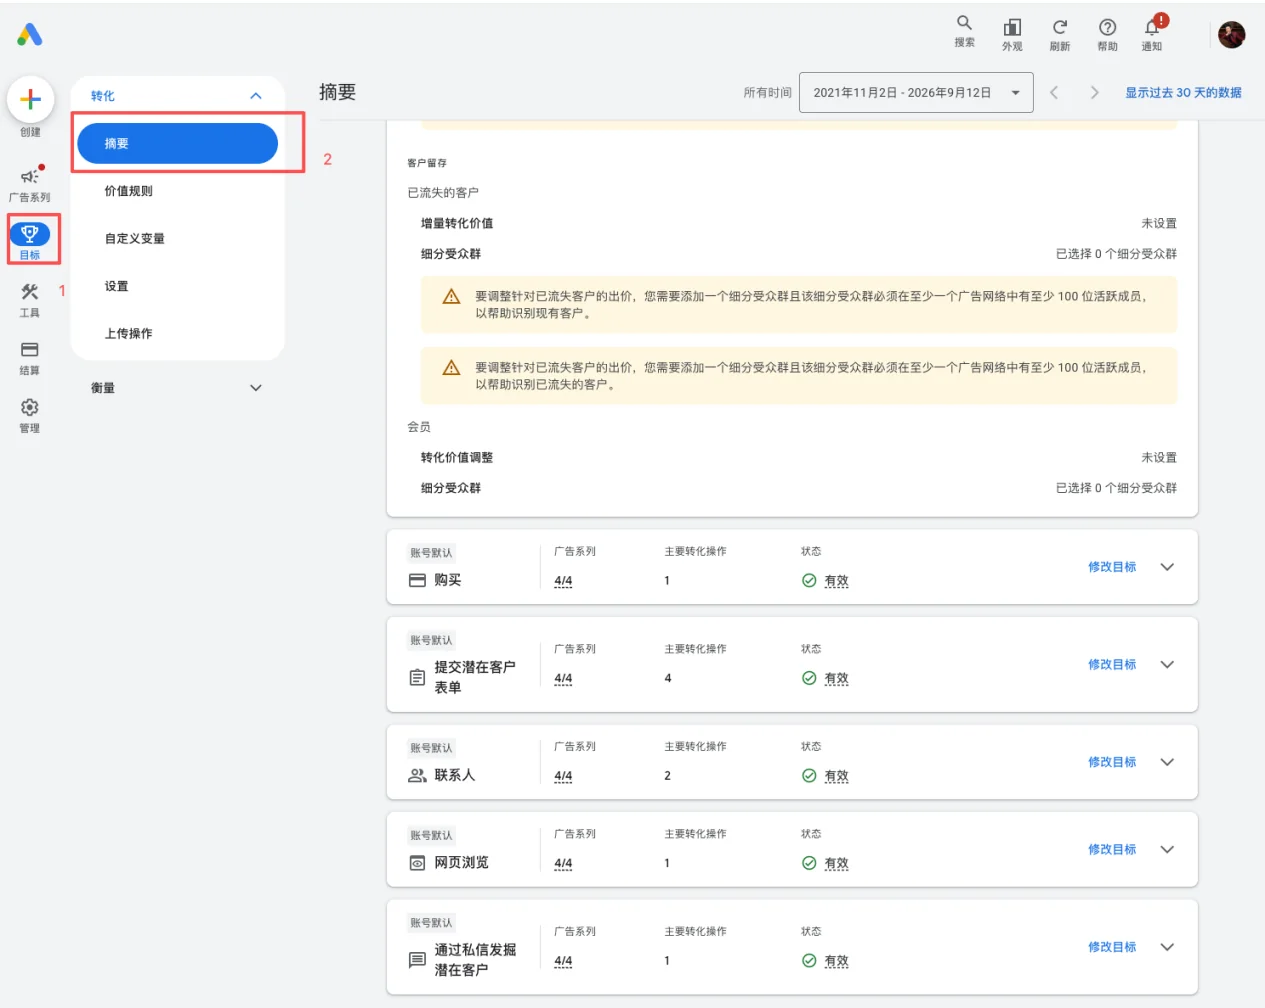The height and width of the screenshot is (1008, 1265).
Task: Click 细分受众群 under 已流失的客户
Action: tap(451, 254)
